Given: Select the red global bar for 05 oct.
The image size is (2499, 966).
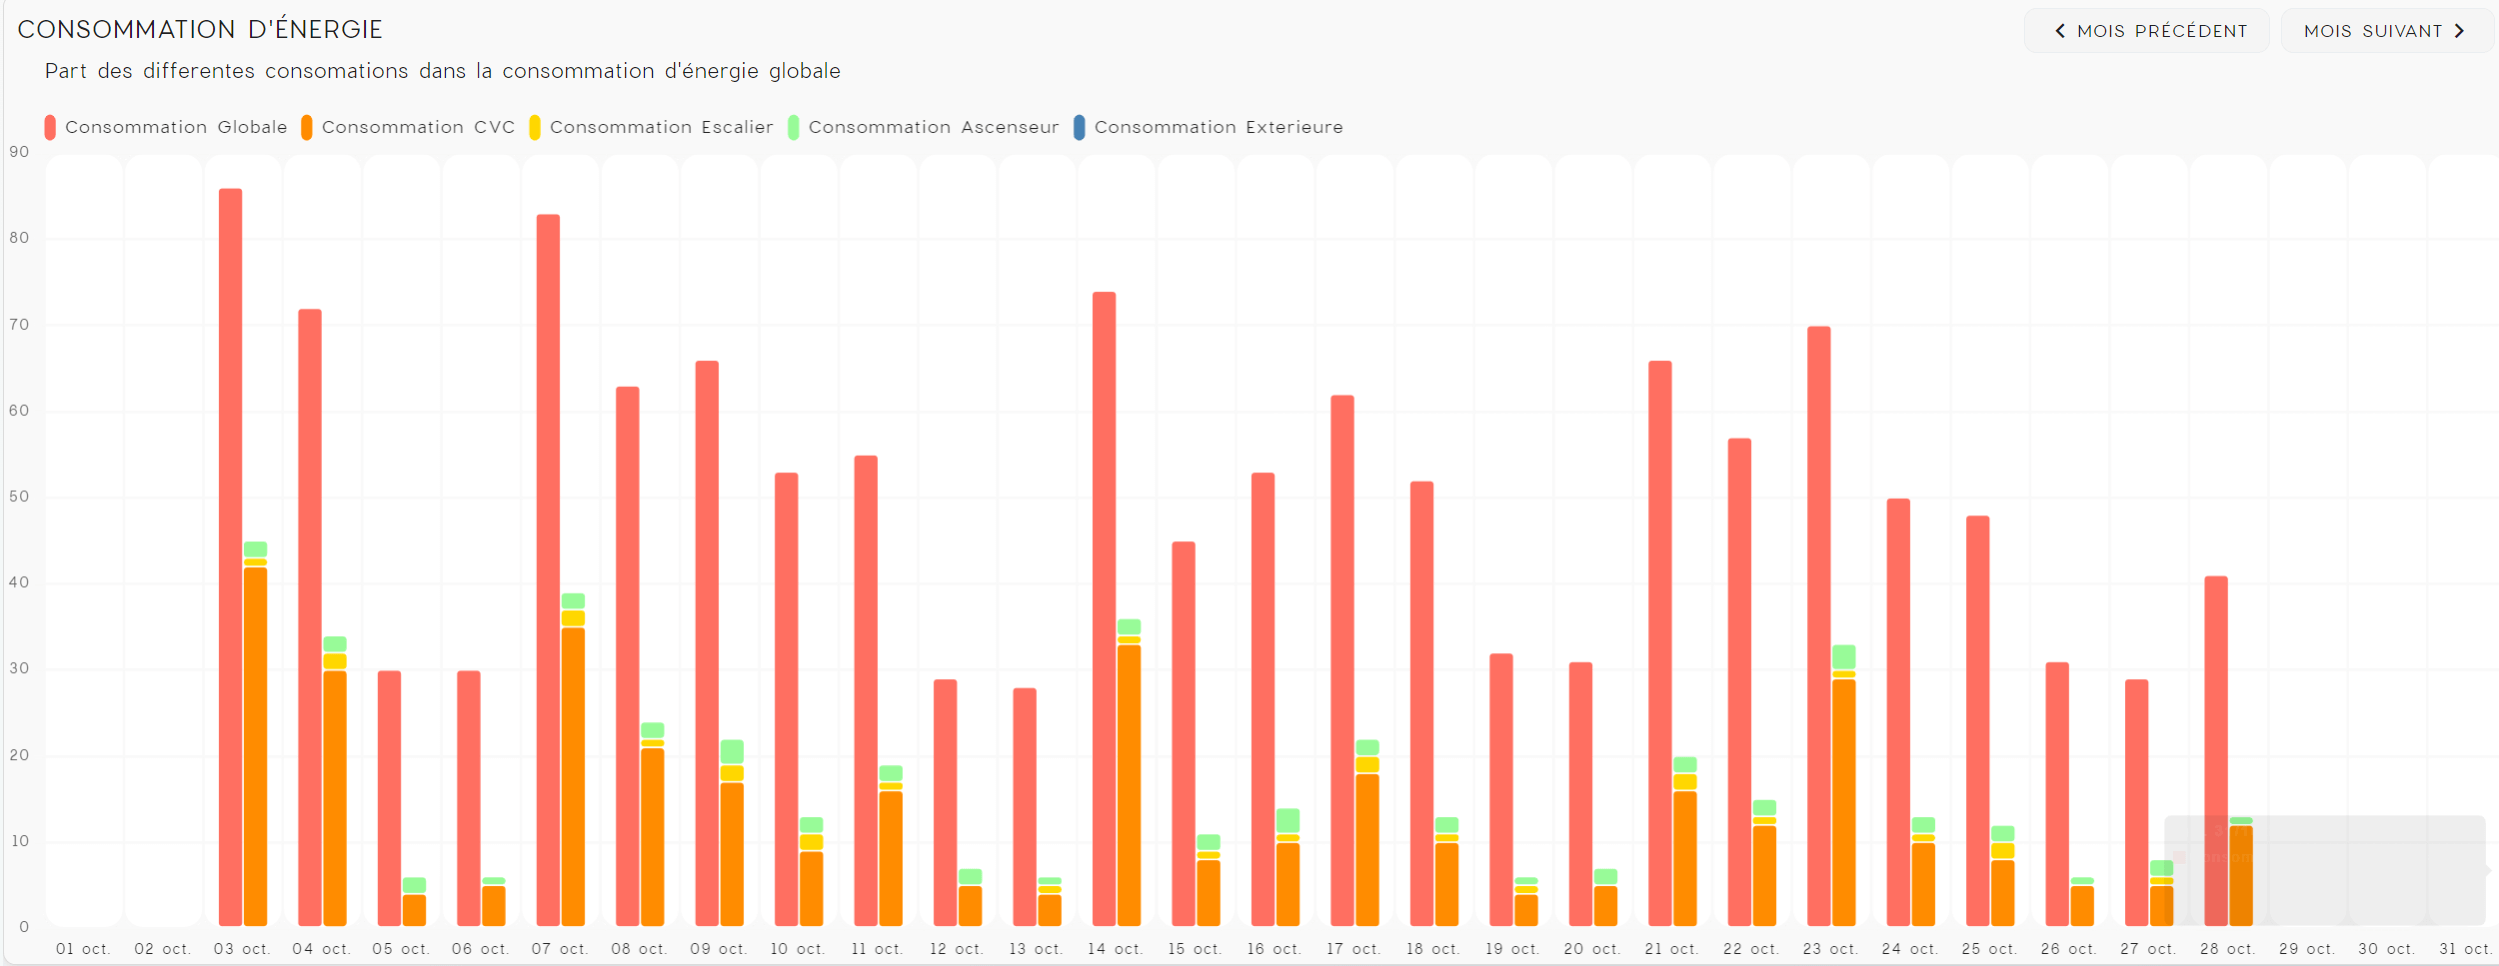Looking at the screenshot, I should pyautogui.click(x=389, y=799).
